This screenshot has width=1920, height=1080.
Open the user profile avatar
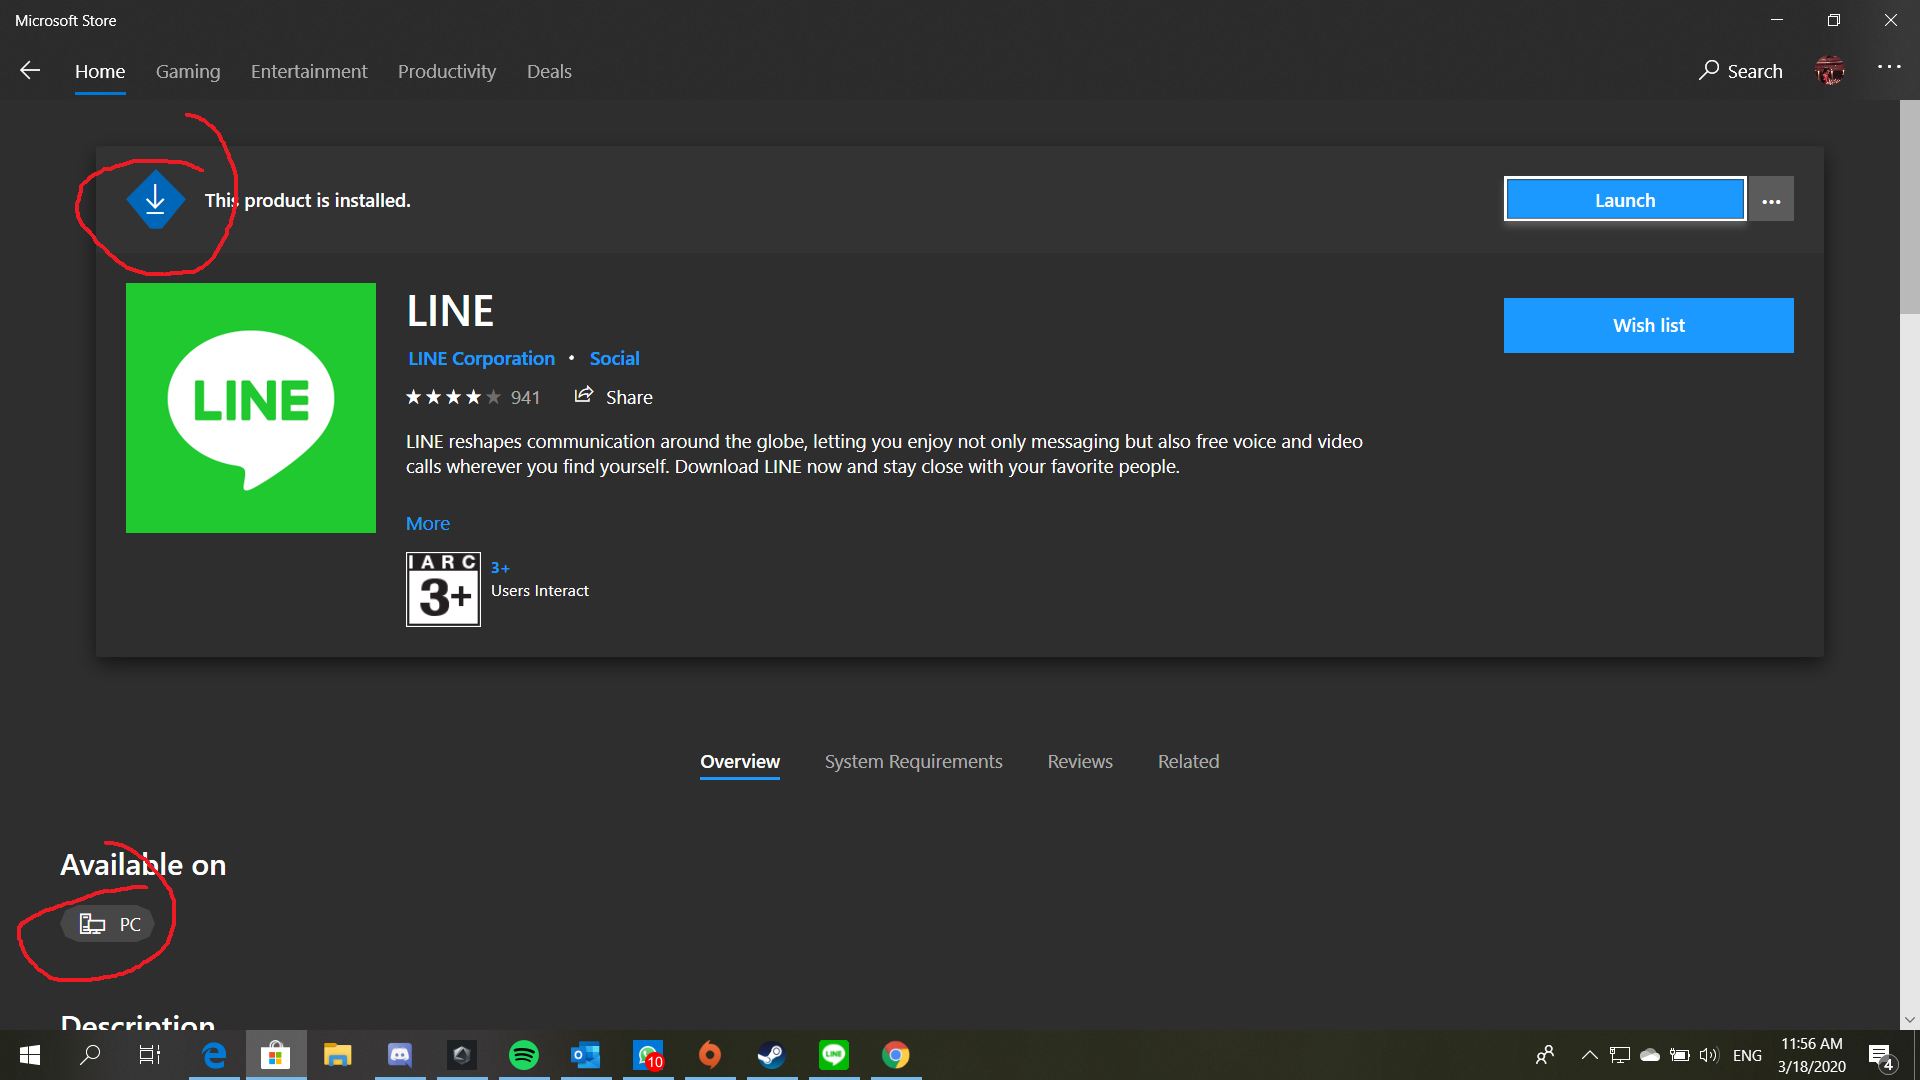pos(1830,70)
